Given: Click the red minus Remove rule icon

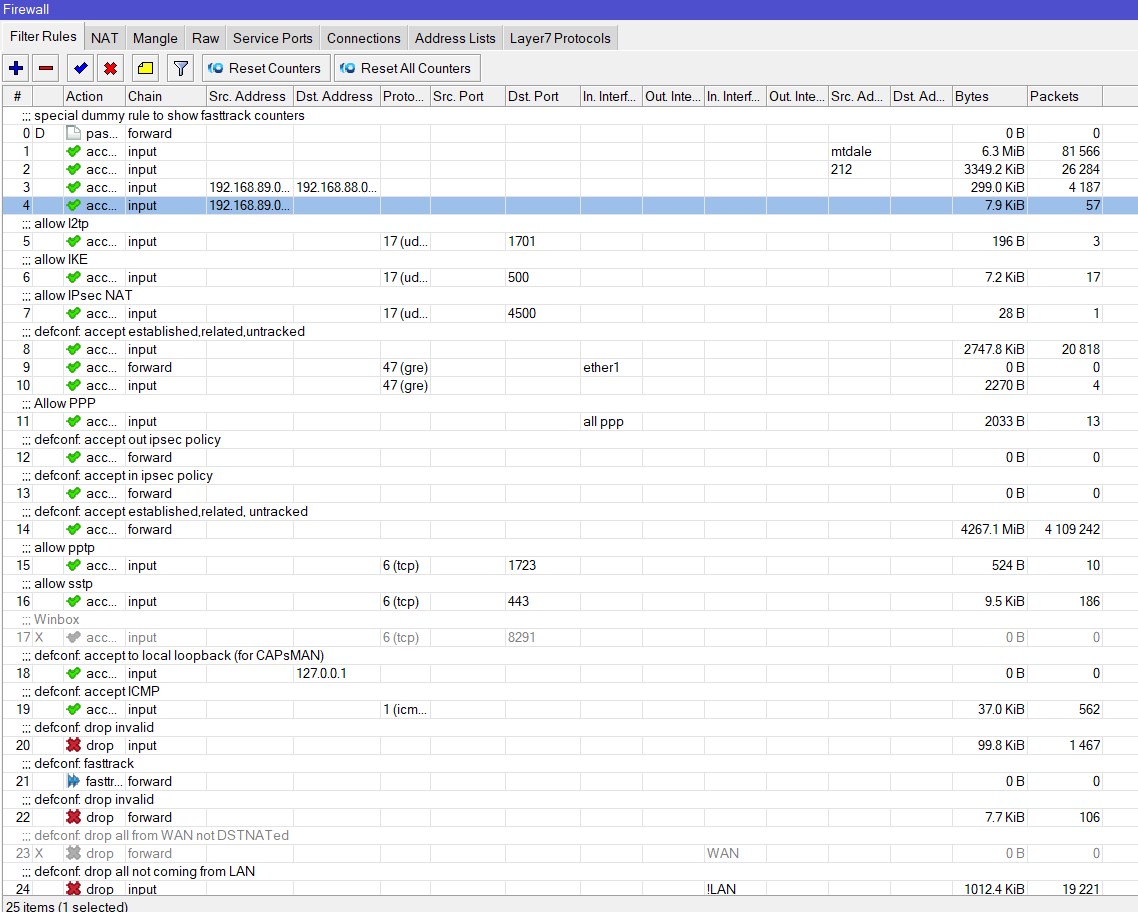Looking at the screenshot, I should 46,68.
